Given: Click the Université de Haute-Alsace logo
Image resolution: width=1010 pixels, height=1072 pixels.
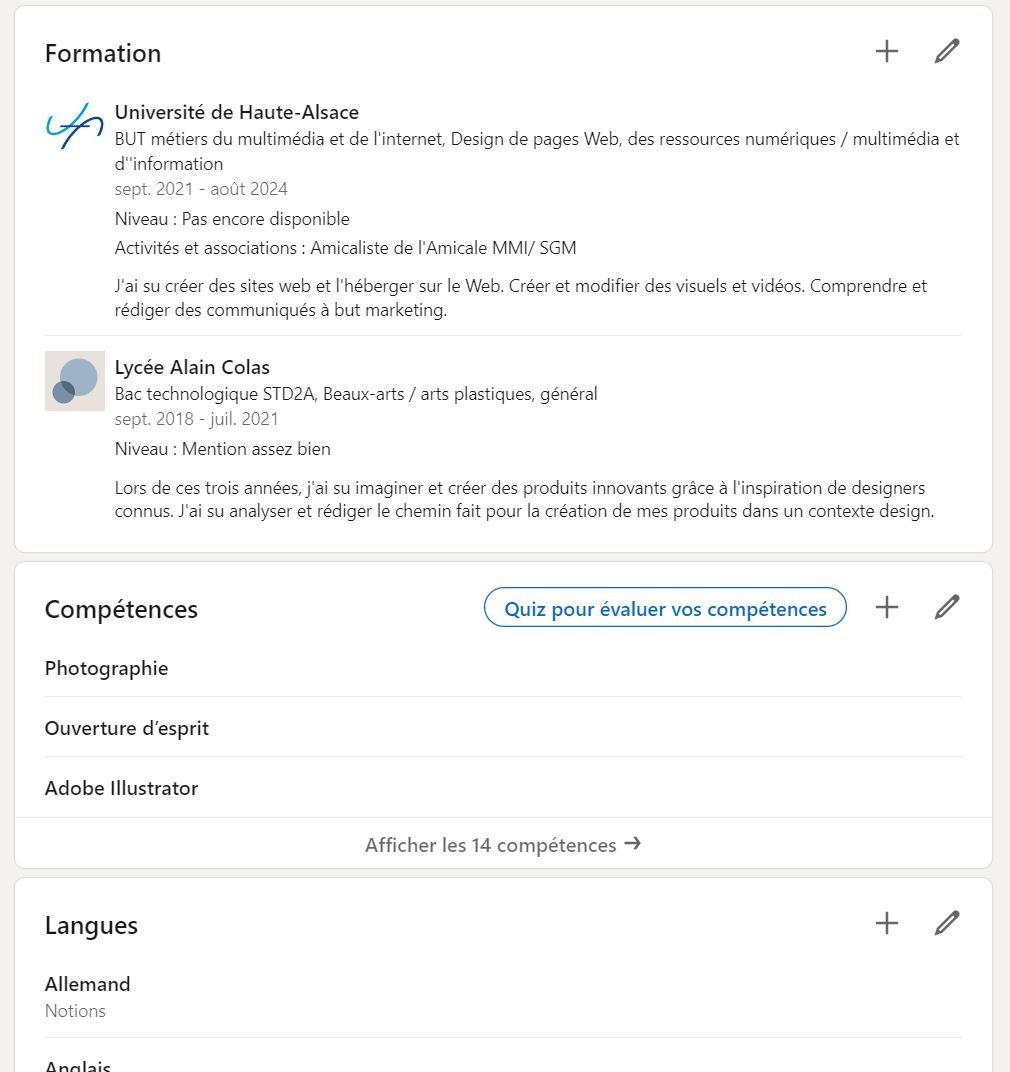Looking at the screenshot, I should tap(74, 127).
